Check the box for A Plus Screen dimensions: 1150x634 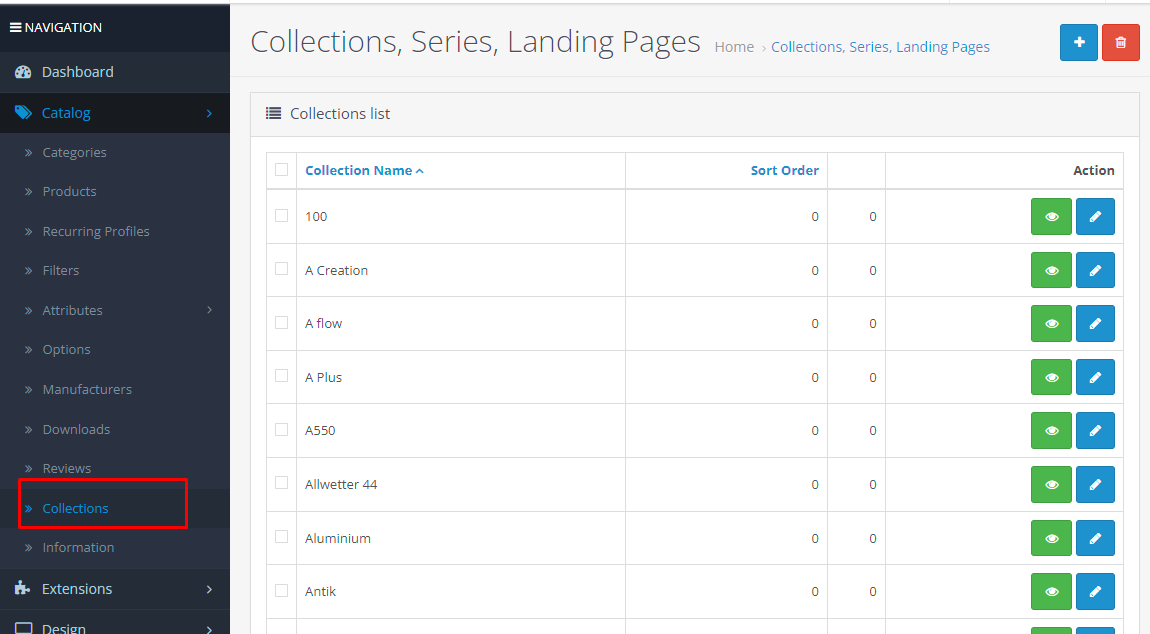click(282, 376)
